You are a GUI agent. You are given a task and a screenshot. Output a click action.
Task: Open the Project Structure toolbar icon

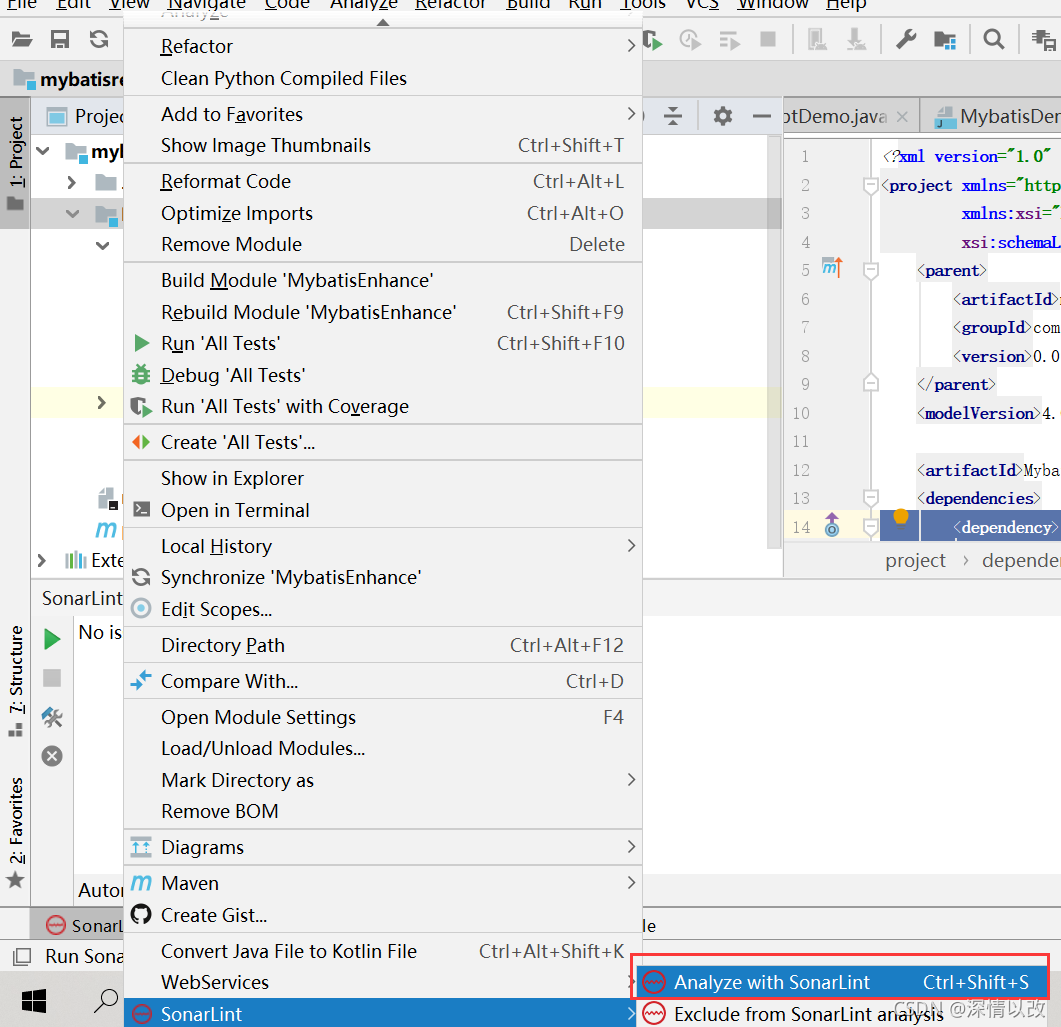(x=945, y=41)
